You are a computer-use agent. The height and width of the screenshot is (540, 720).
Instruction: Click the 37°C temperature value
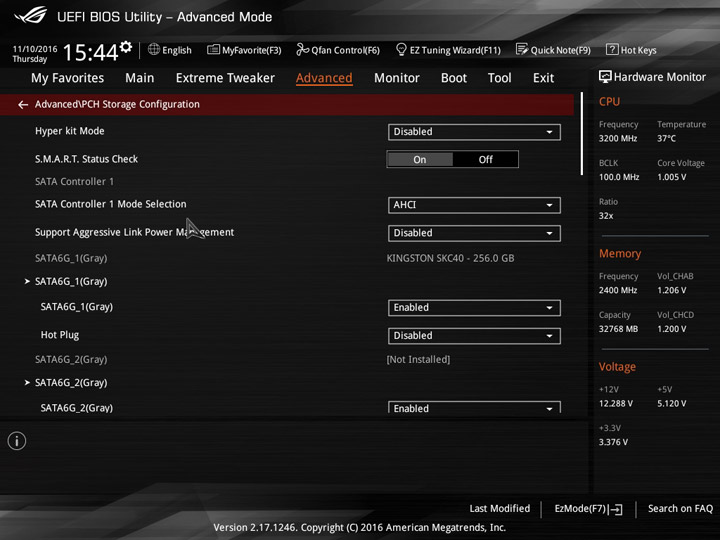tap(666, 139)
